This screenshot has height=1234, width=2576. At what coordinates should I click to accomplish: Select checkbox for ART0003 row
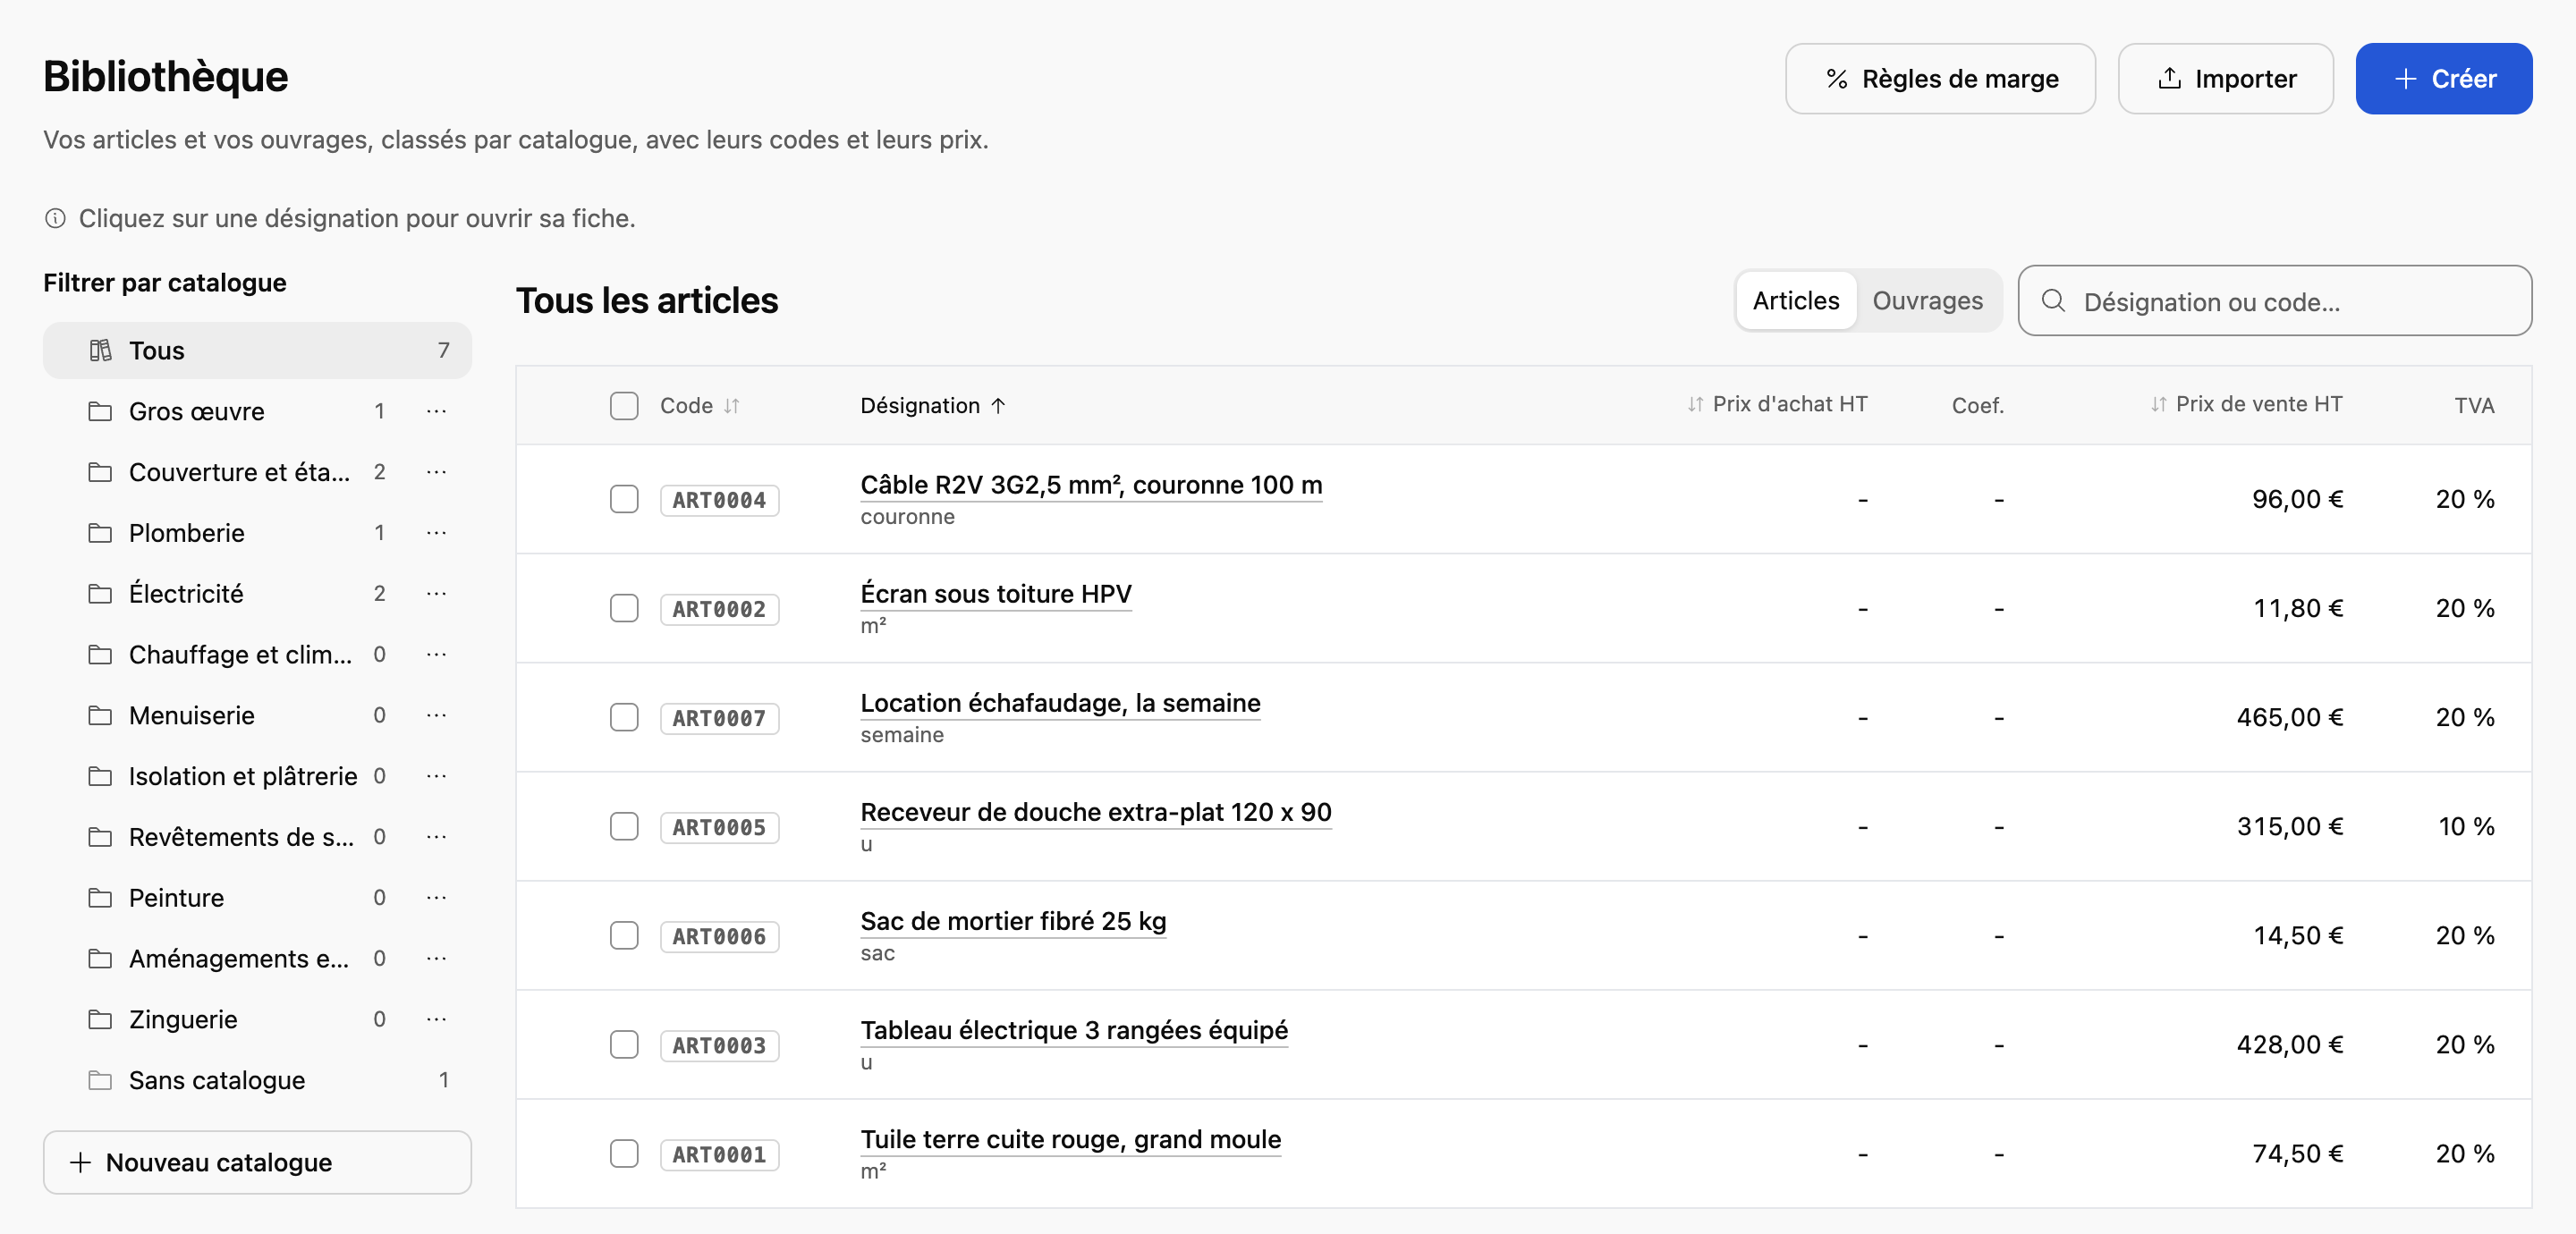click(624, 1044)
